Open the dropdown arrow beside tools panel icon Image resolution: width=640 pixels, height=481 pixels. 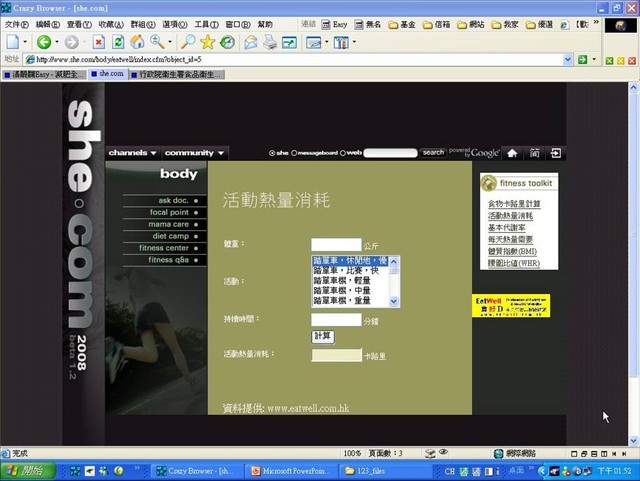pyautogui.click(x=354, y=42)
